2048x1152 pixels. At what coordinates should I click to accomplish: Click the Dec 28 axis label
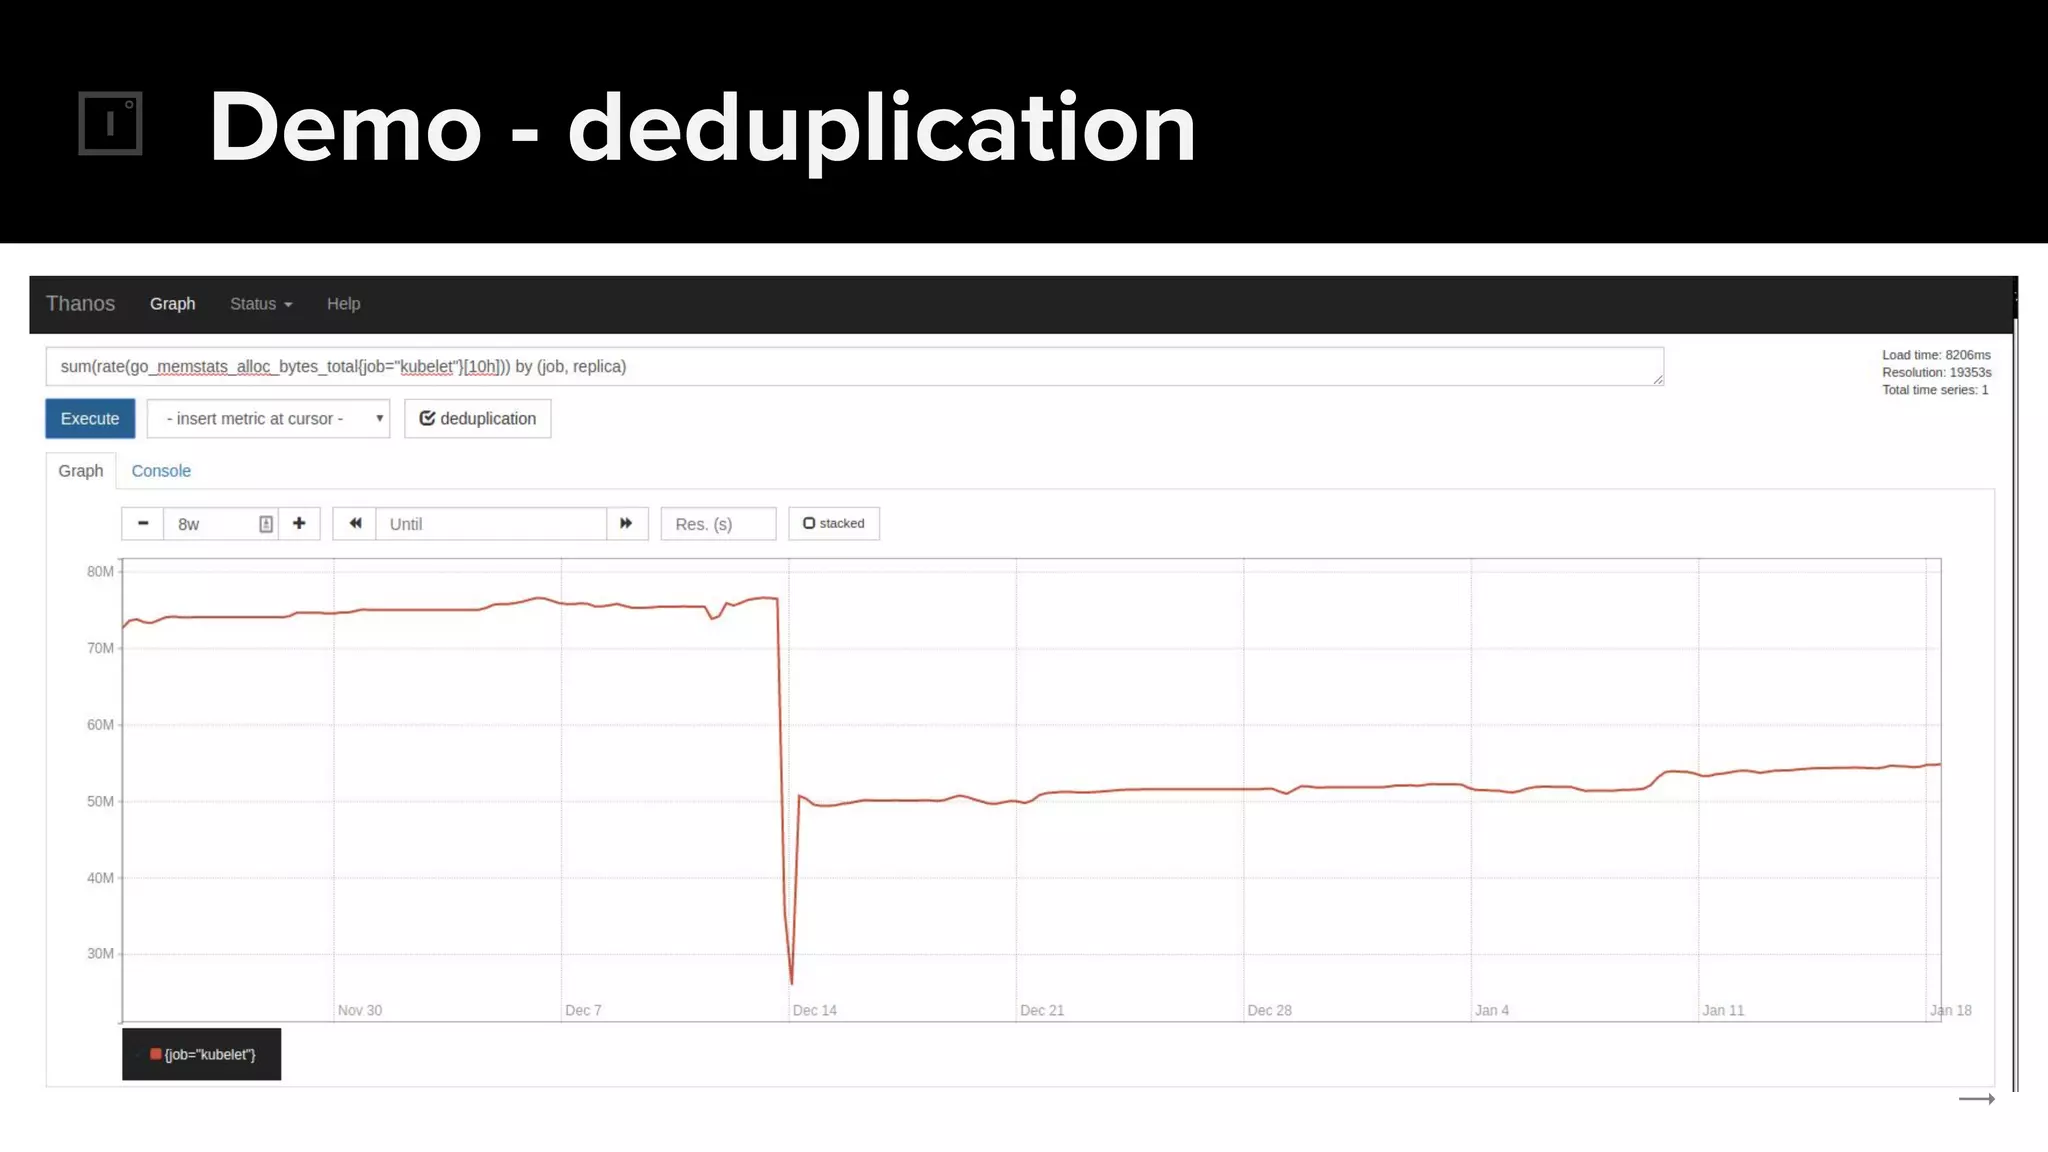pyautogui.click(x=1269, y=1010)
